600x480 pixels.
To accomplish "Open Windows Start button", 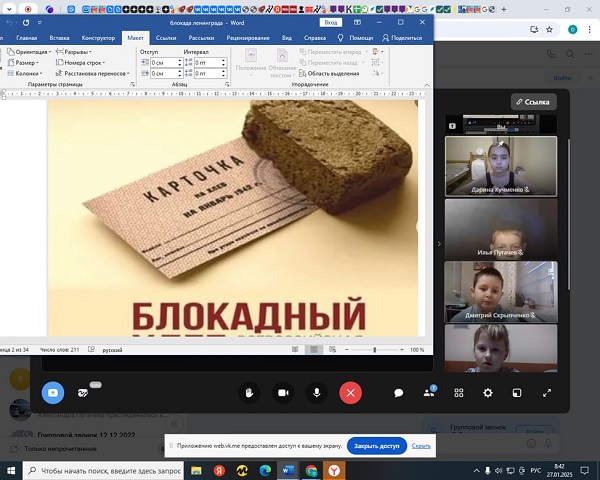I will [x=11, y=470].
